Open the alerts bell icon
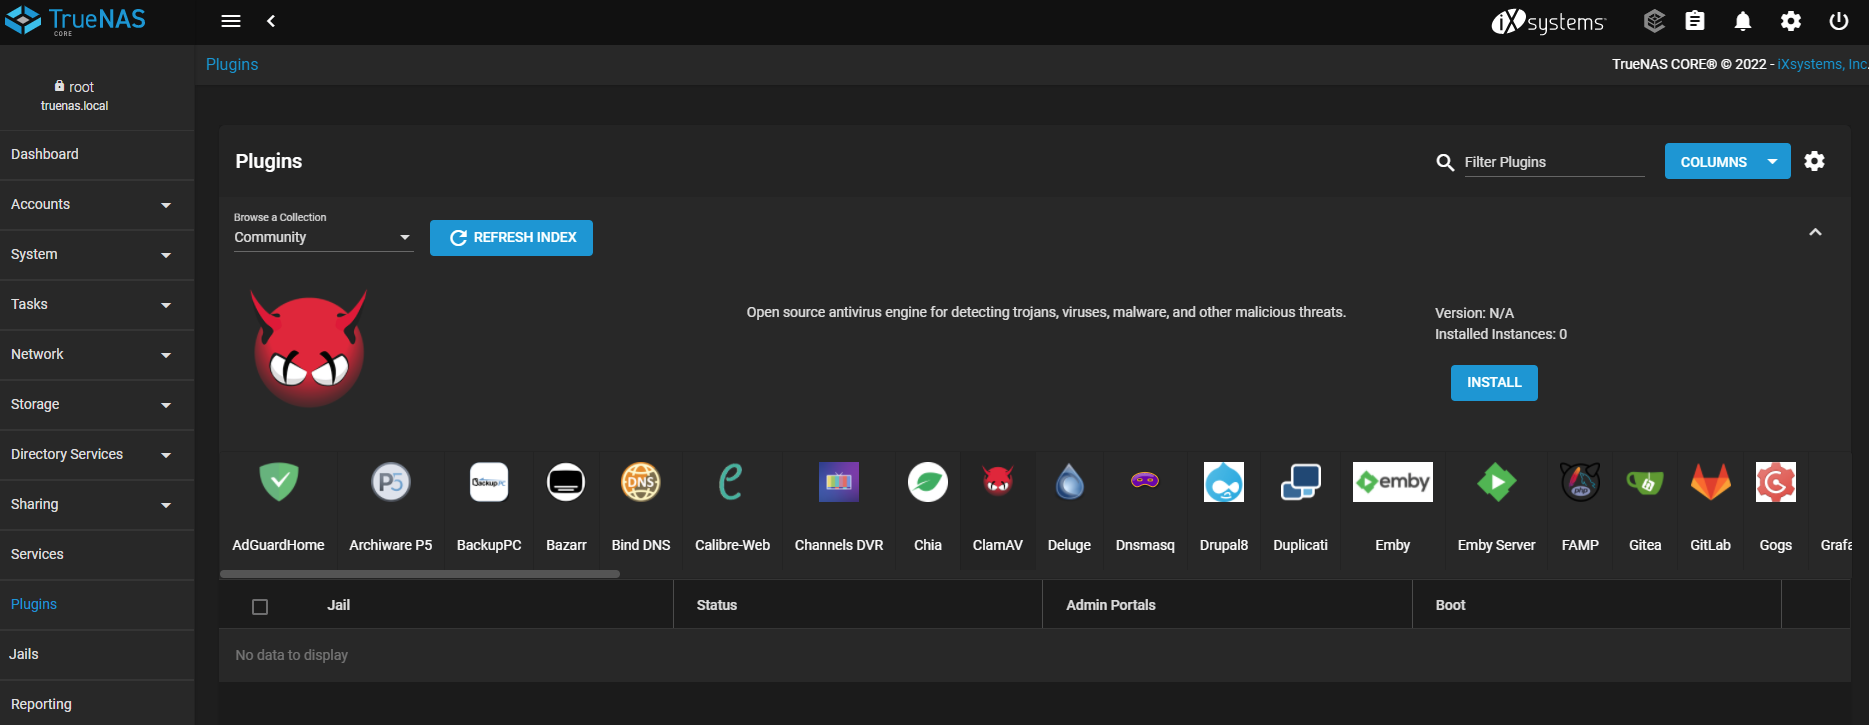 click(1743, 21)
